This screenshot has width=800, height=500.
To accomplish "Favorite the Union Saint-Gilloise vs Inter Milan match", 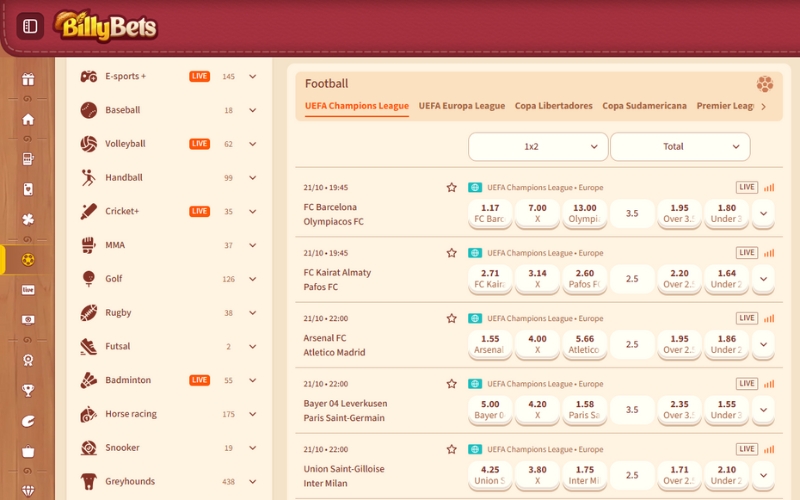I will [452, 449].
